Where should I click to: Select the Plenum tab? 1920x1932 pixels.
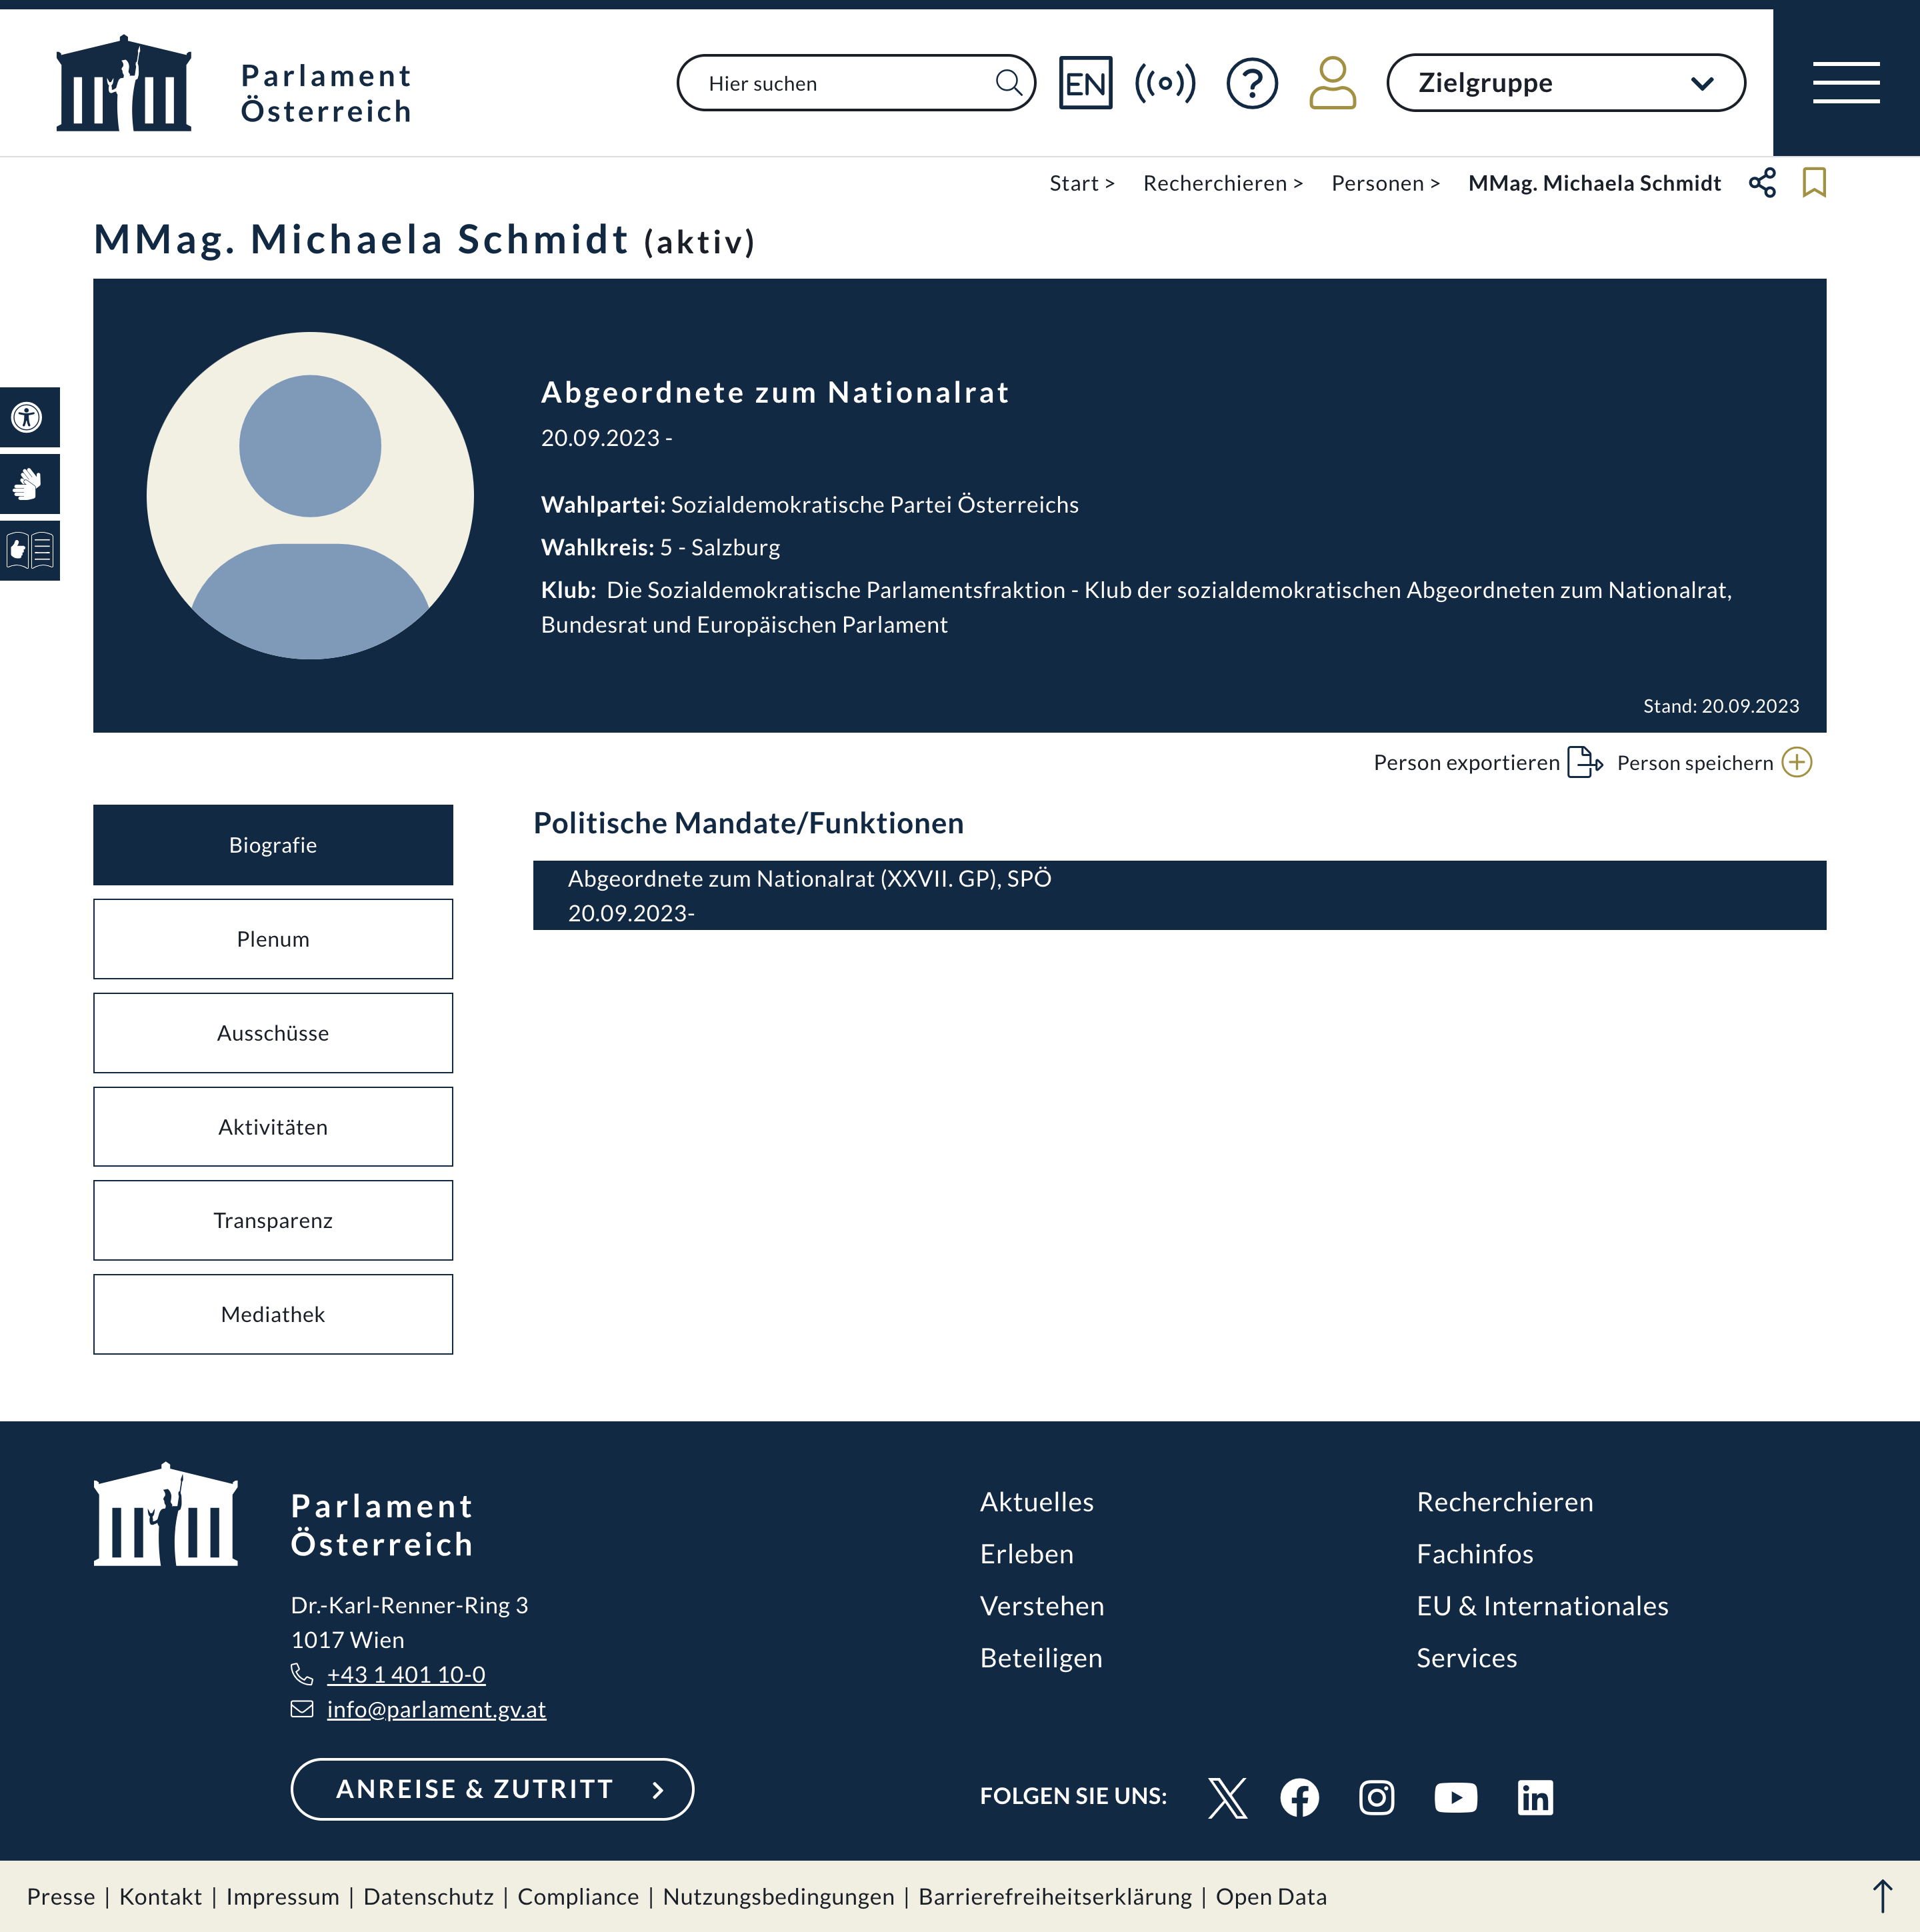273,939
